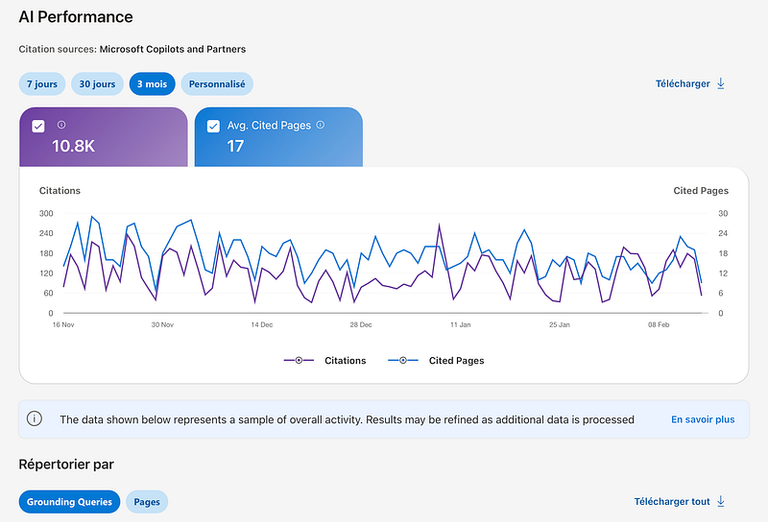Viewport: 768px width, 522px height.
Task: Click the Télécharger link
Action: (683, 84)
